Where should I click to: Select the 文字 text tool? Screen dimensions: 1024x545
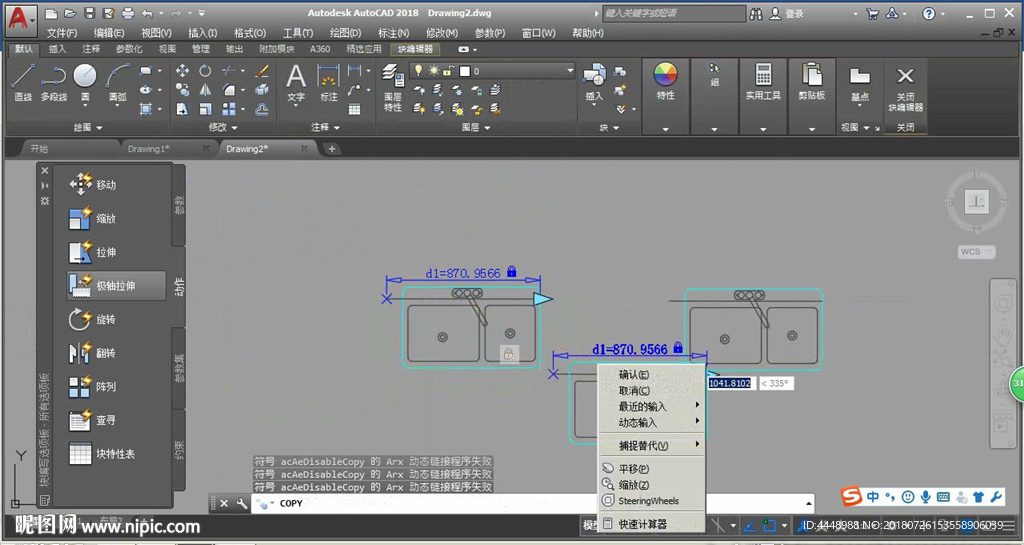coord(296,82)
